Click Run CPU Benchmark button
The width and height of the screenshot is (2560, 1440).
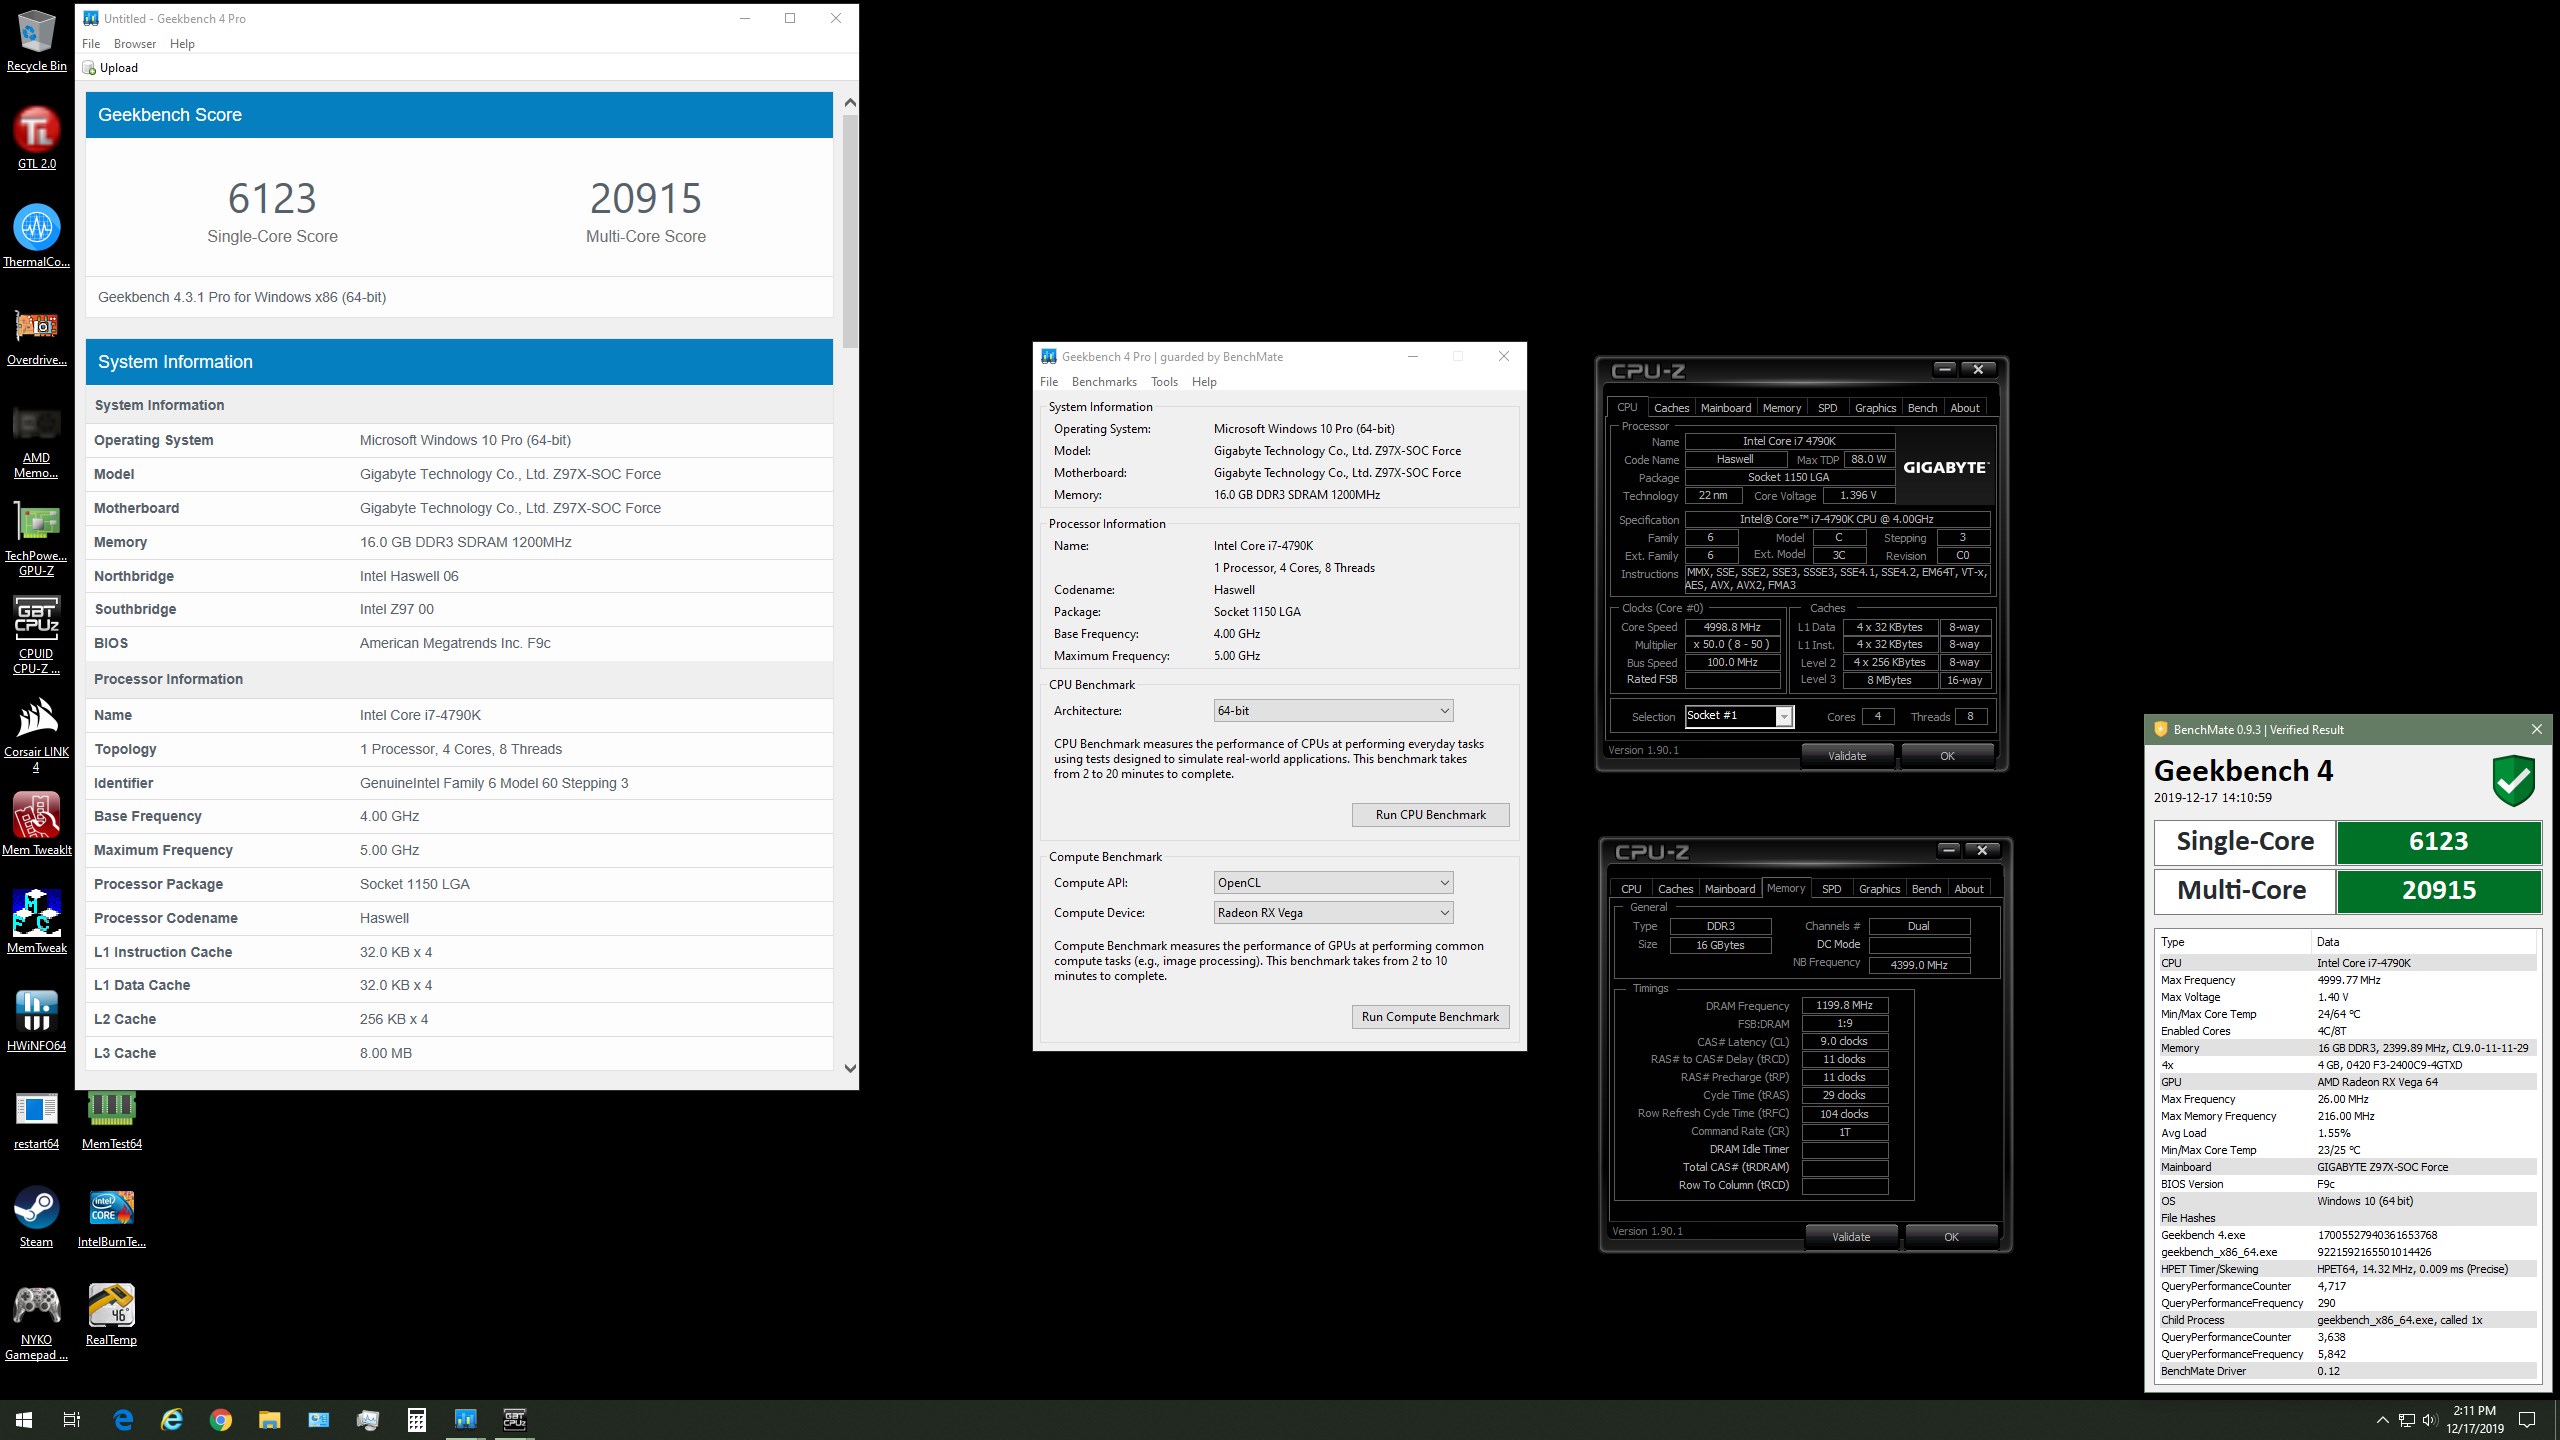click(x=1430, y=815)
